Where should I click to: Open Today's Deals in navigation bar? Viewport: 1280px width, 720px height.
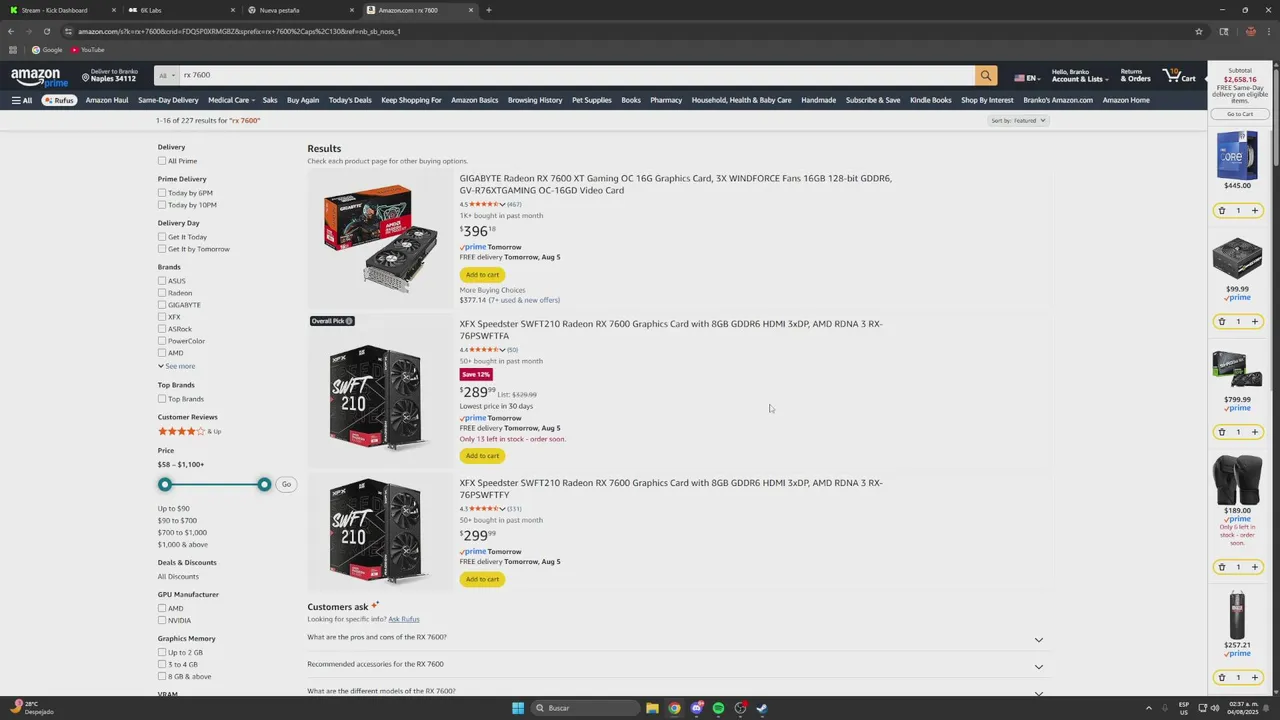point(350,100)
